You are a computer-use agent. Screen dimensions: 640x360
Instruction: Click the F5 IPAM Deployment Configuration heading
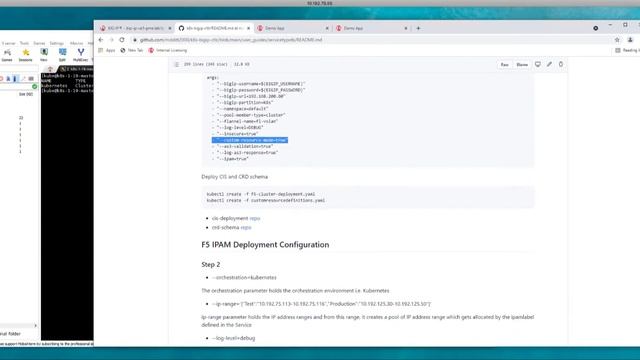click(x=265, y=244)
